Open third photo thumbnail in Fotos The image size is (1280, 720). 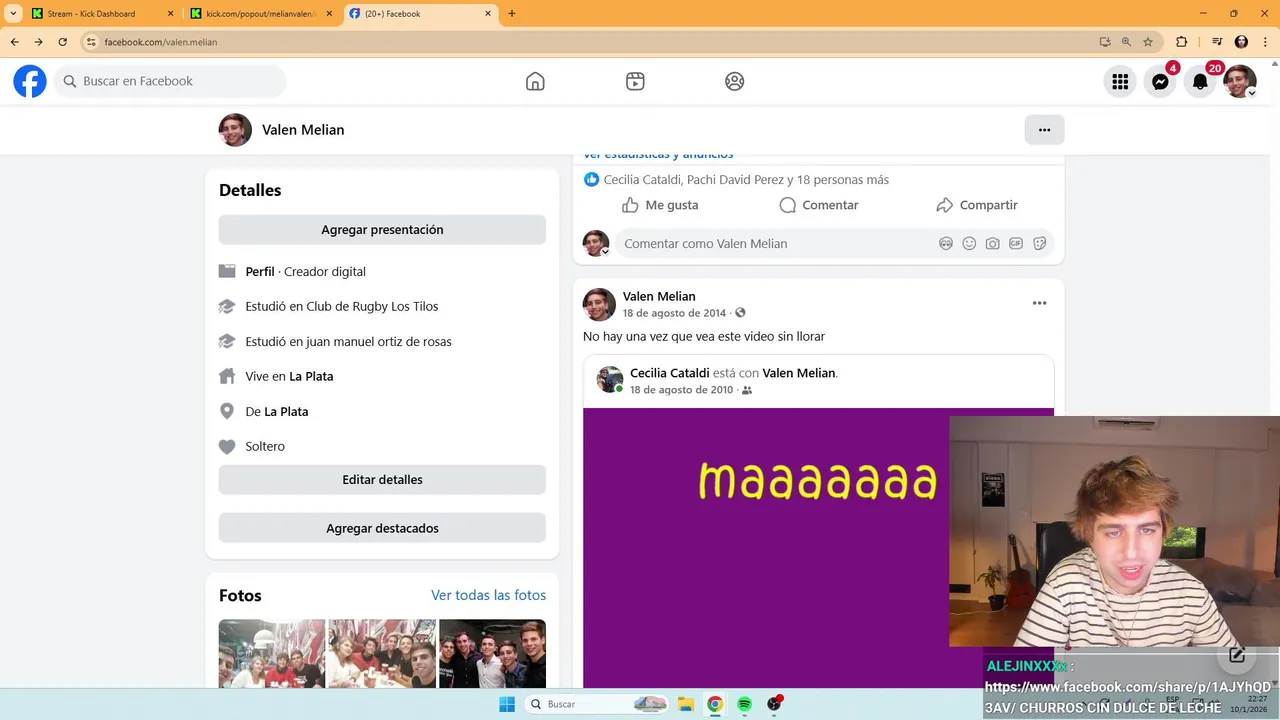click(492, 654)
